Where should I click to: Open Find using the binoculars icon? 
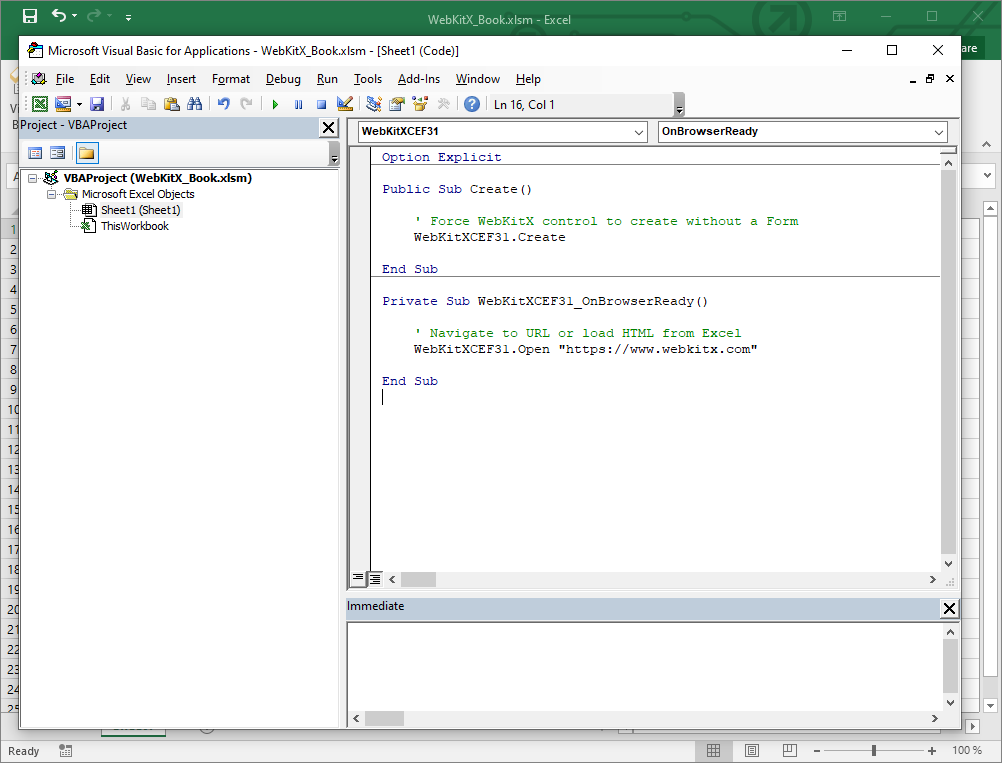pos(194,104)
